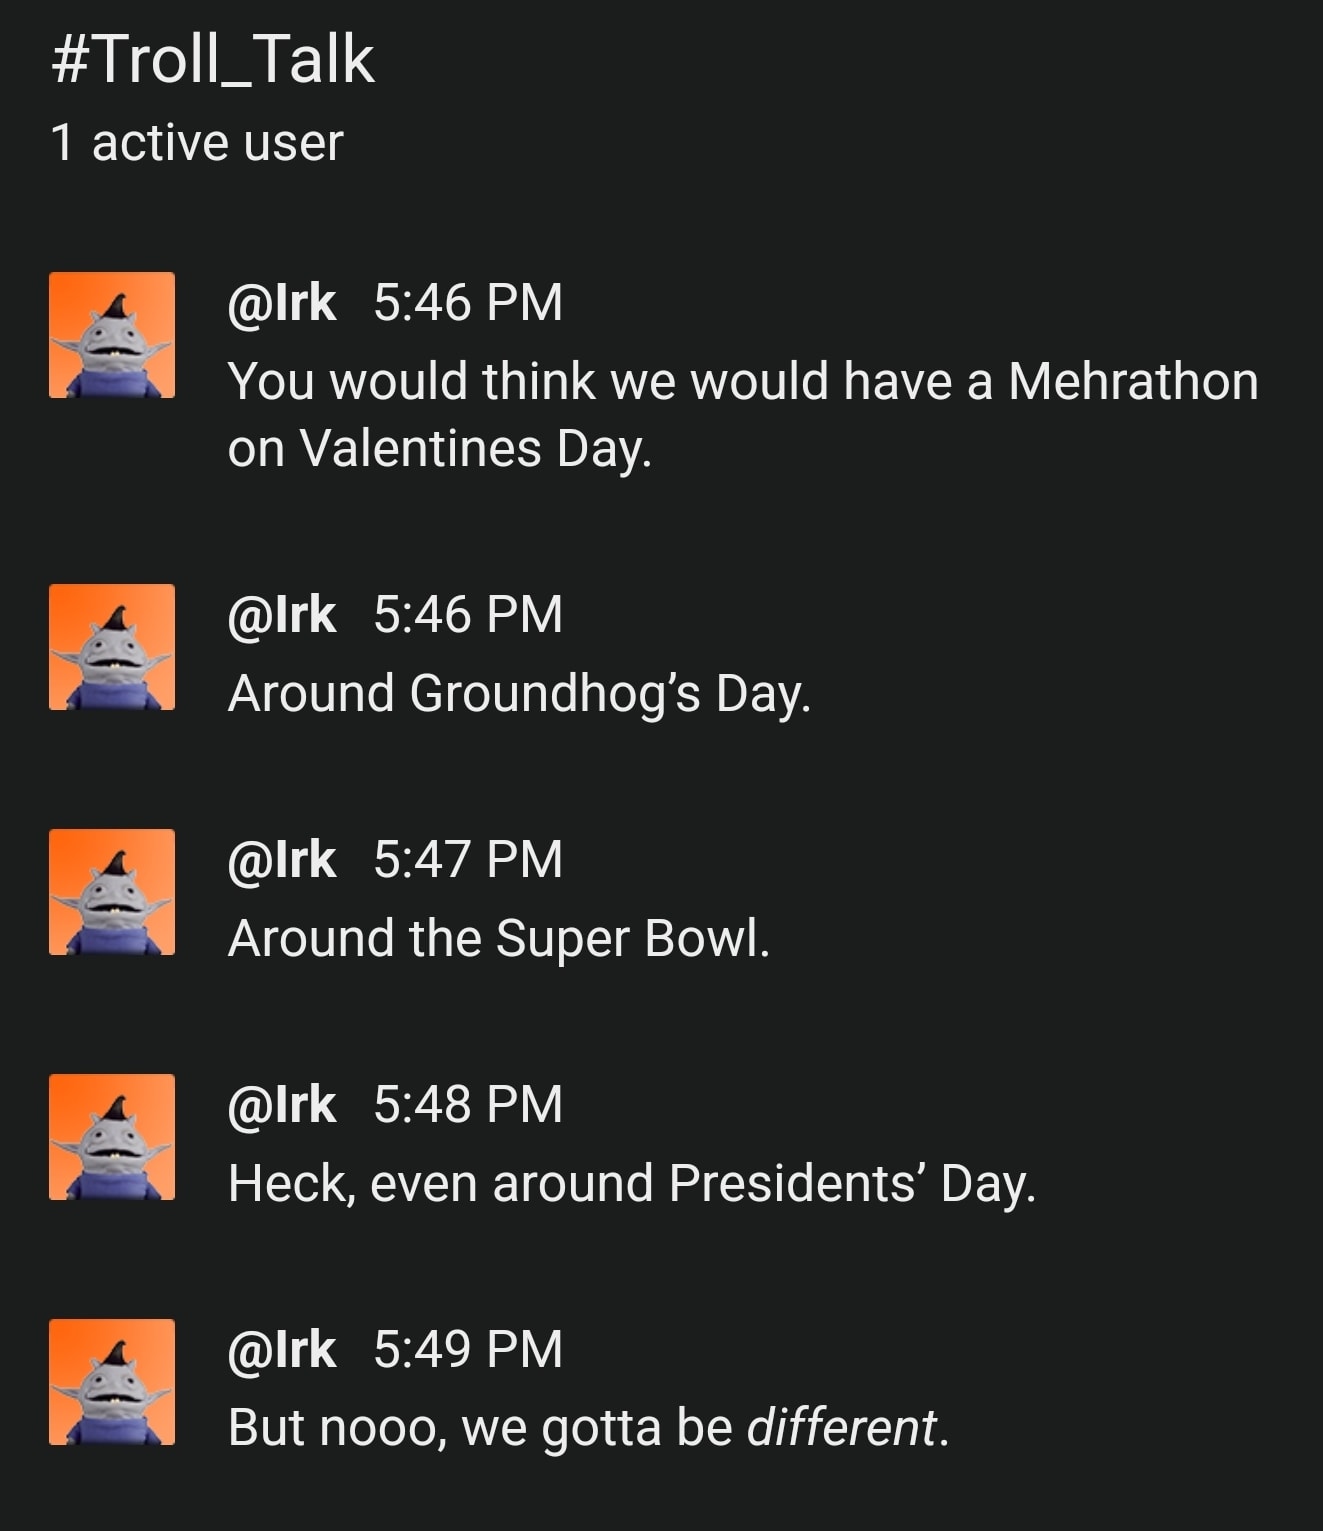The width and height of the screenshot is (1323, 1531).
Task: Click the @Irk username on the 5:49 PM message
Action: click(x=282, y=1349)
